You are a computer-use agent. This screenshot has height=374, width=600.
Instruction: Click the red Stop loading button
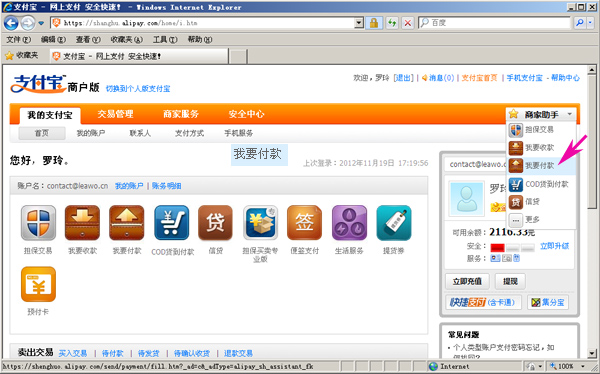pos(408,23)
